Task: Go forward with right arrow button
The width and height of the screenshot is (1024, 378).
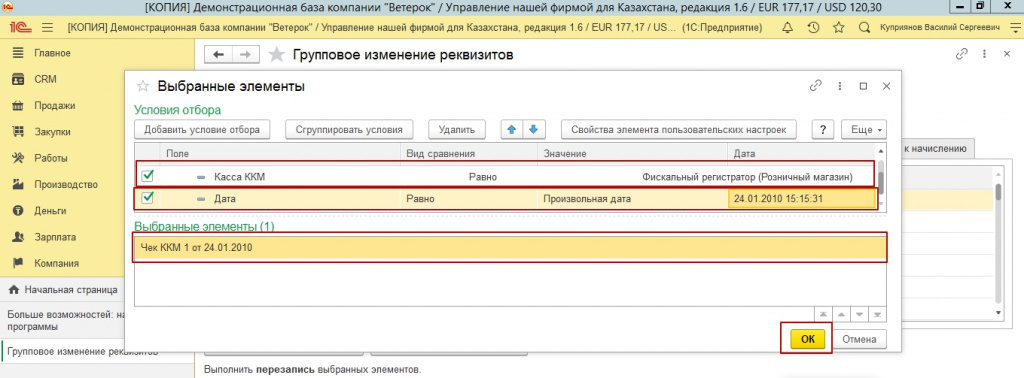Action: tap(246, 55)
